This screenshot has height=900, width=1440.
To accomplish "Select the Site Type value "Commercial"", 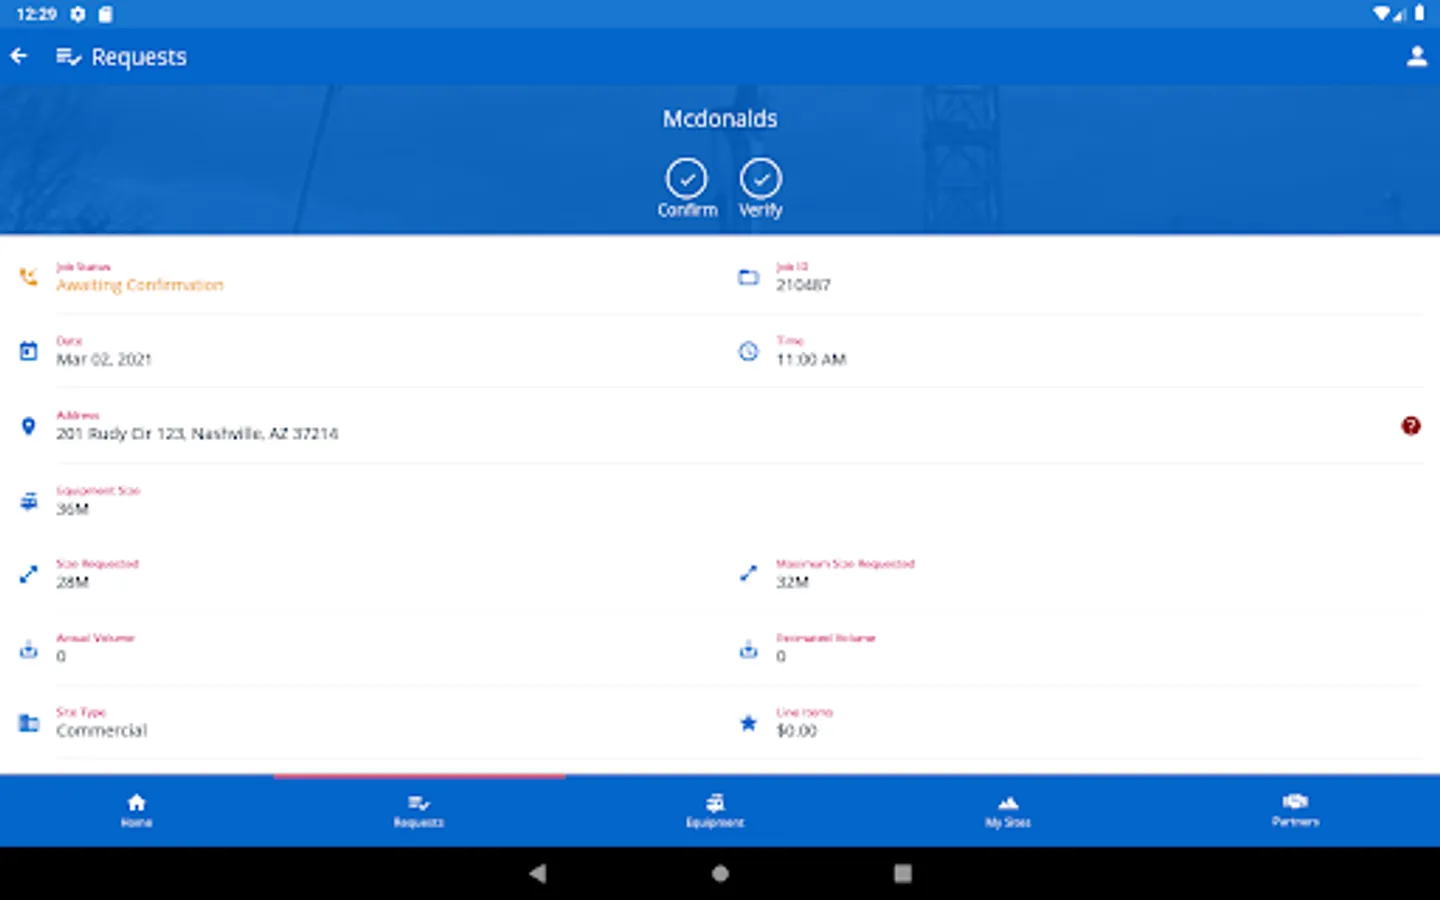I will pos(101,731).
